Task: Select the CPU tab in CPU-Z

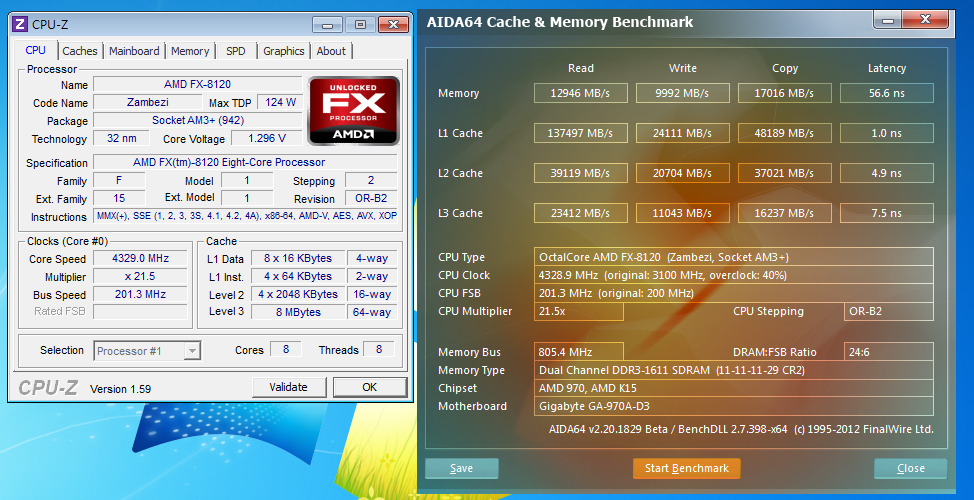Action: coord(35,50)
